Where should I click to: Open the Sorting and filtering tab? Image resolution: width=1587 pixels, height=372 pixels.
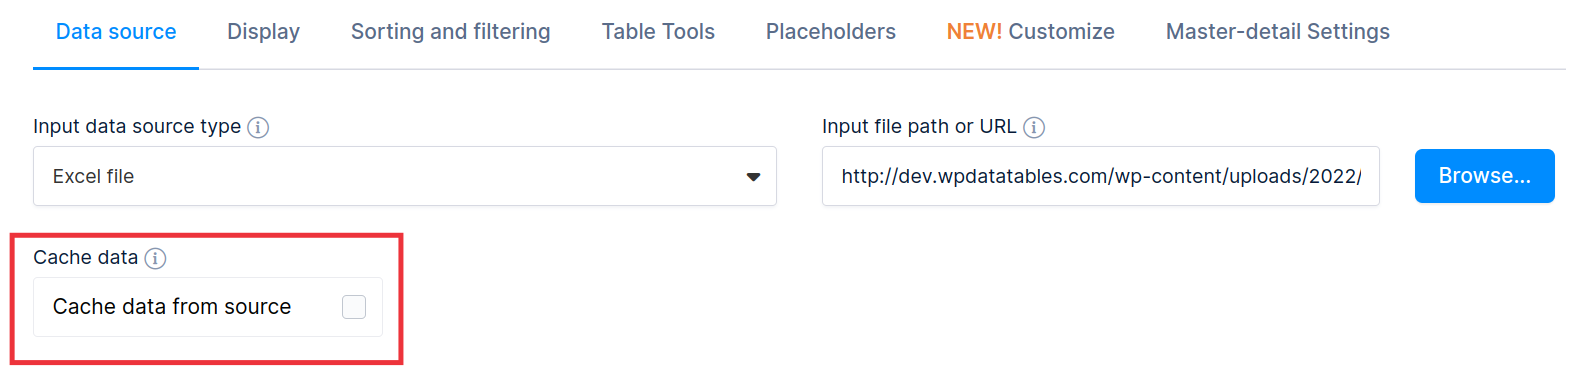[450, 32]
